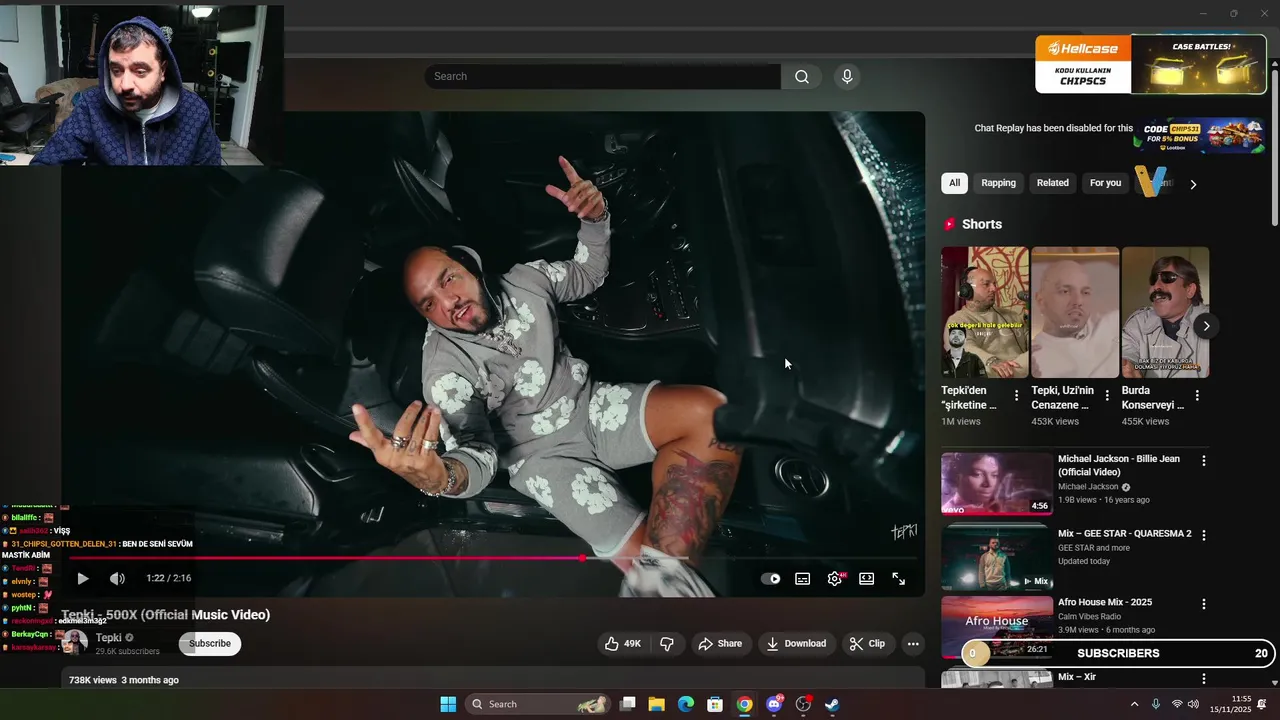Show more filter chips with the arrow
The height and width of the screenshot is (720, 1280).
(1193, 184)
